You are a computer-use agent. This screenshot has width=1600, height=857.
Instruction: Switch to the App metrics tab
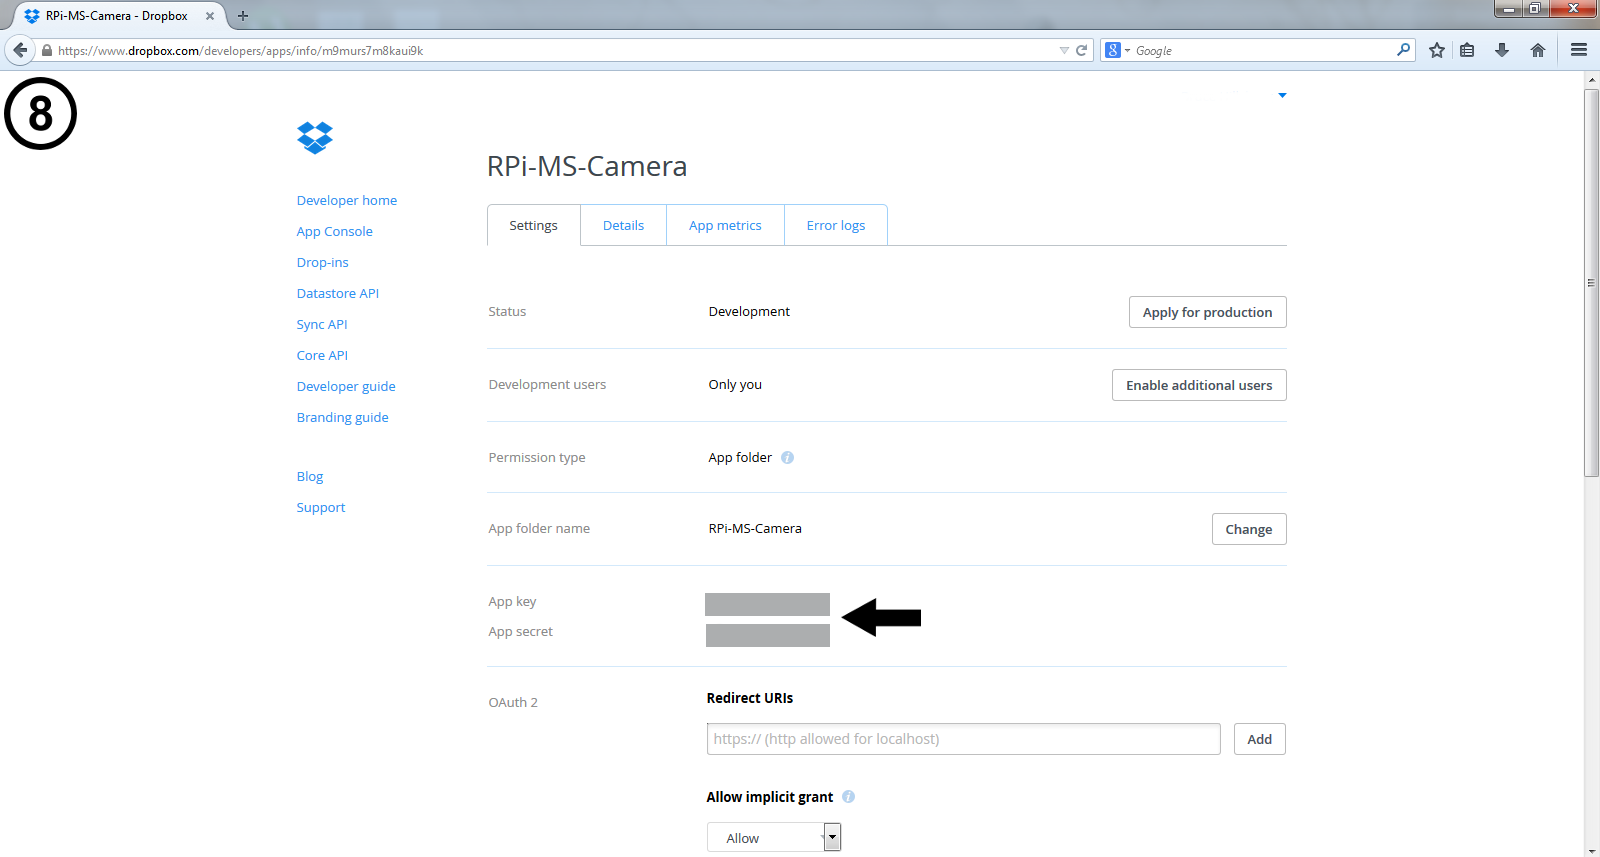tap(725, 226)
